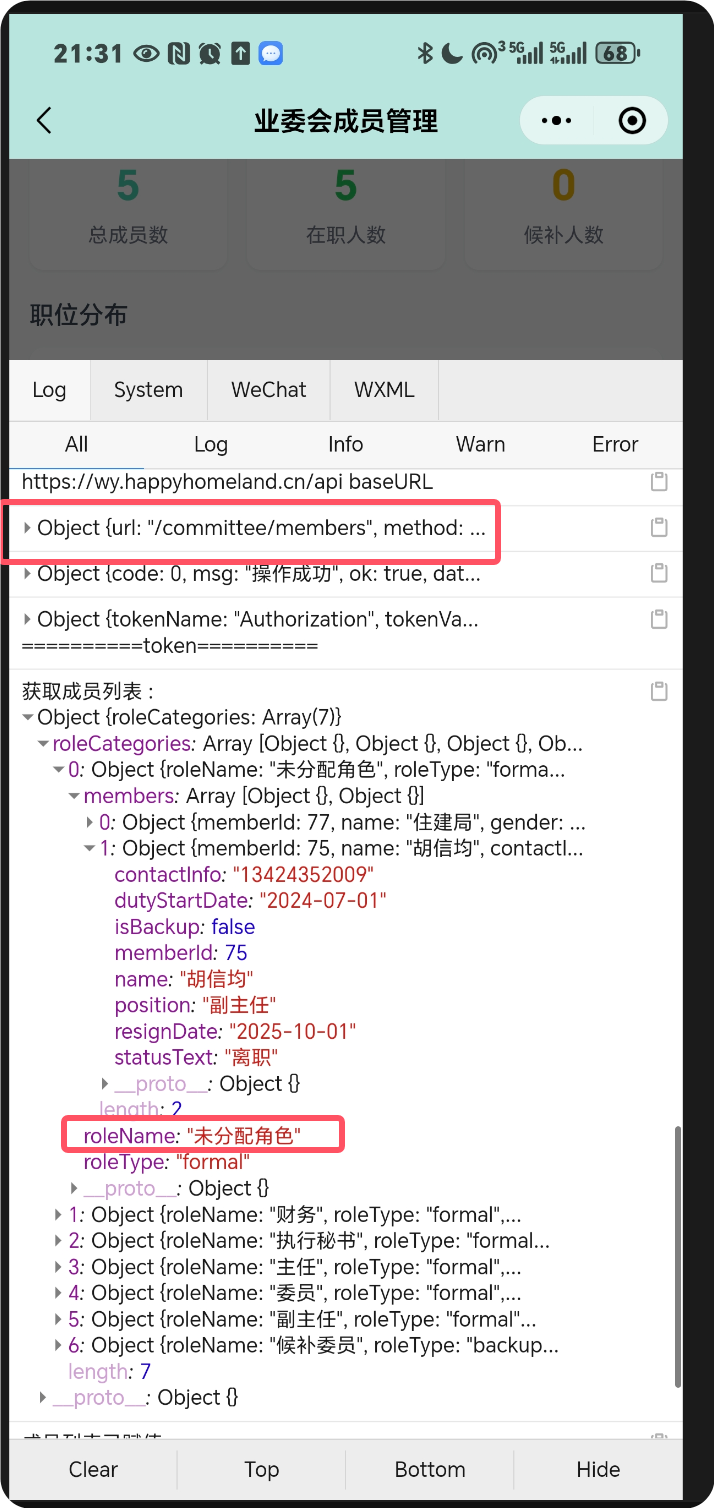Click the statusText value 离职
The height and width of the screenshot is (1508, 714).
coord(250,1057)
